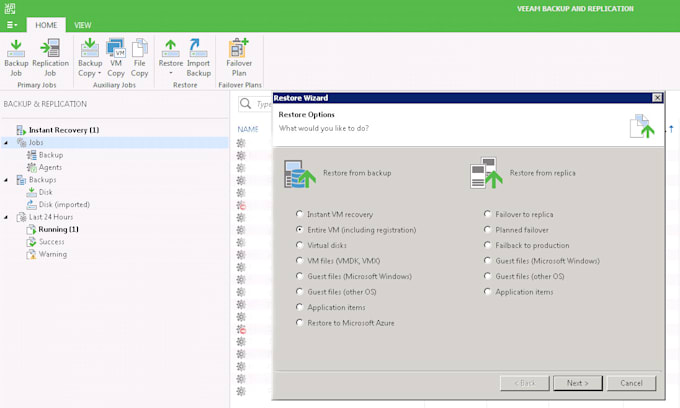680x408 pixels.
Task: Open Disk (imported) tree item
Action: click(x=64, y=204)
